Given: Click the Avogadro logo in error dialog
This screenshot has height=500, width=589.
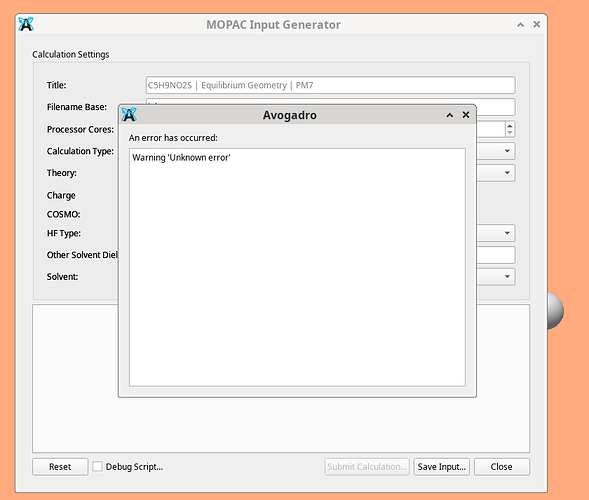Looking at the screenshot, I should [129, 115].
